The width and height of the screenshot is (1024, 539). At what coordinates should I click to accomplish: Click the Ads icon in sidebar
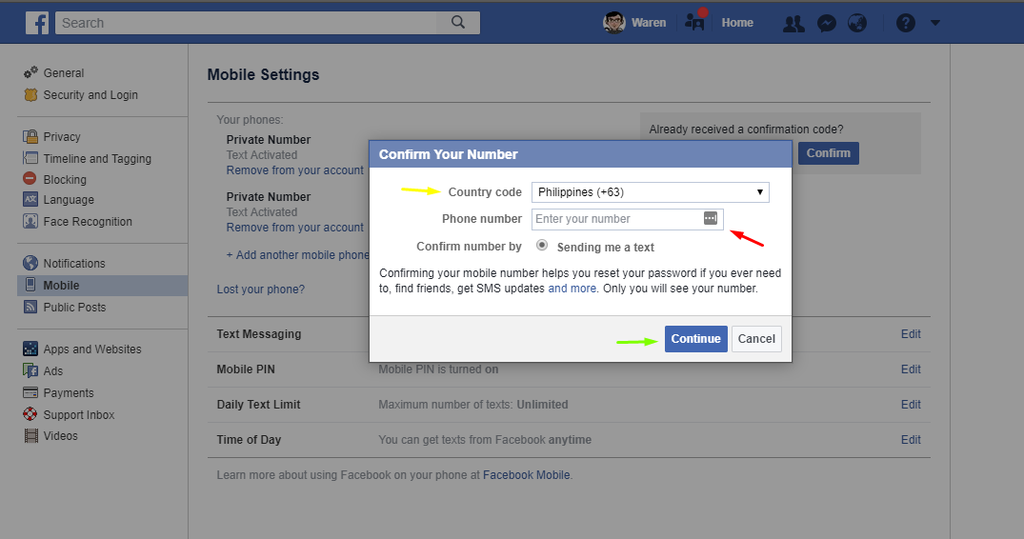pyautogui.click(x=31, y=370)
